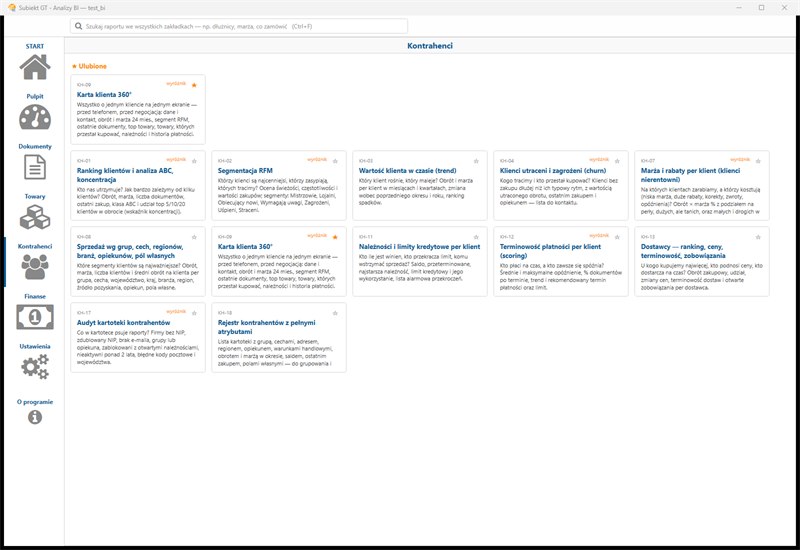Select the Kontrahenci people icon
This screenshot has height=550, width=800.
coord(35,267)
